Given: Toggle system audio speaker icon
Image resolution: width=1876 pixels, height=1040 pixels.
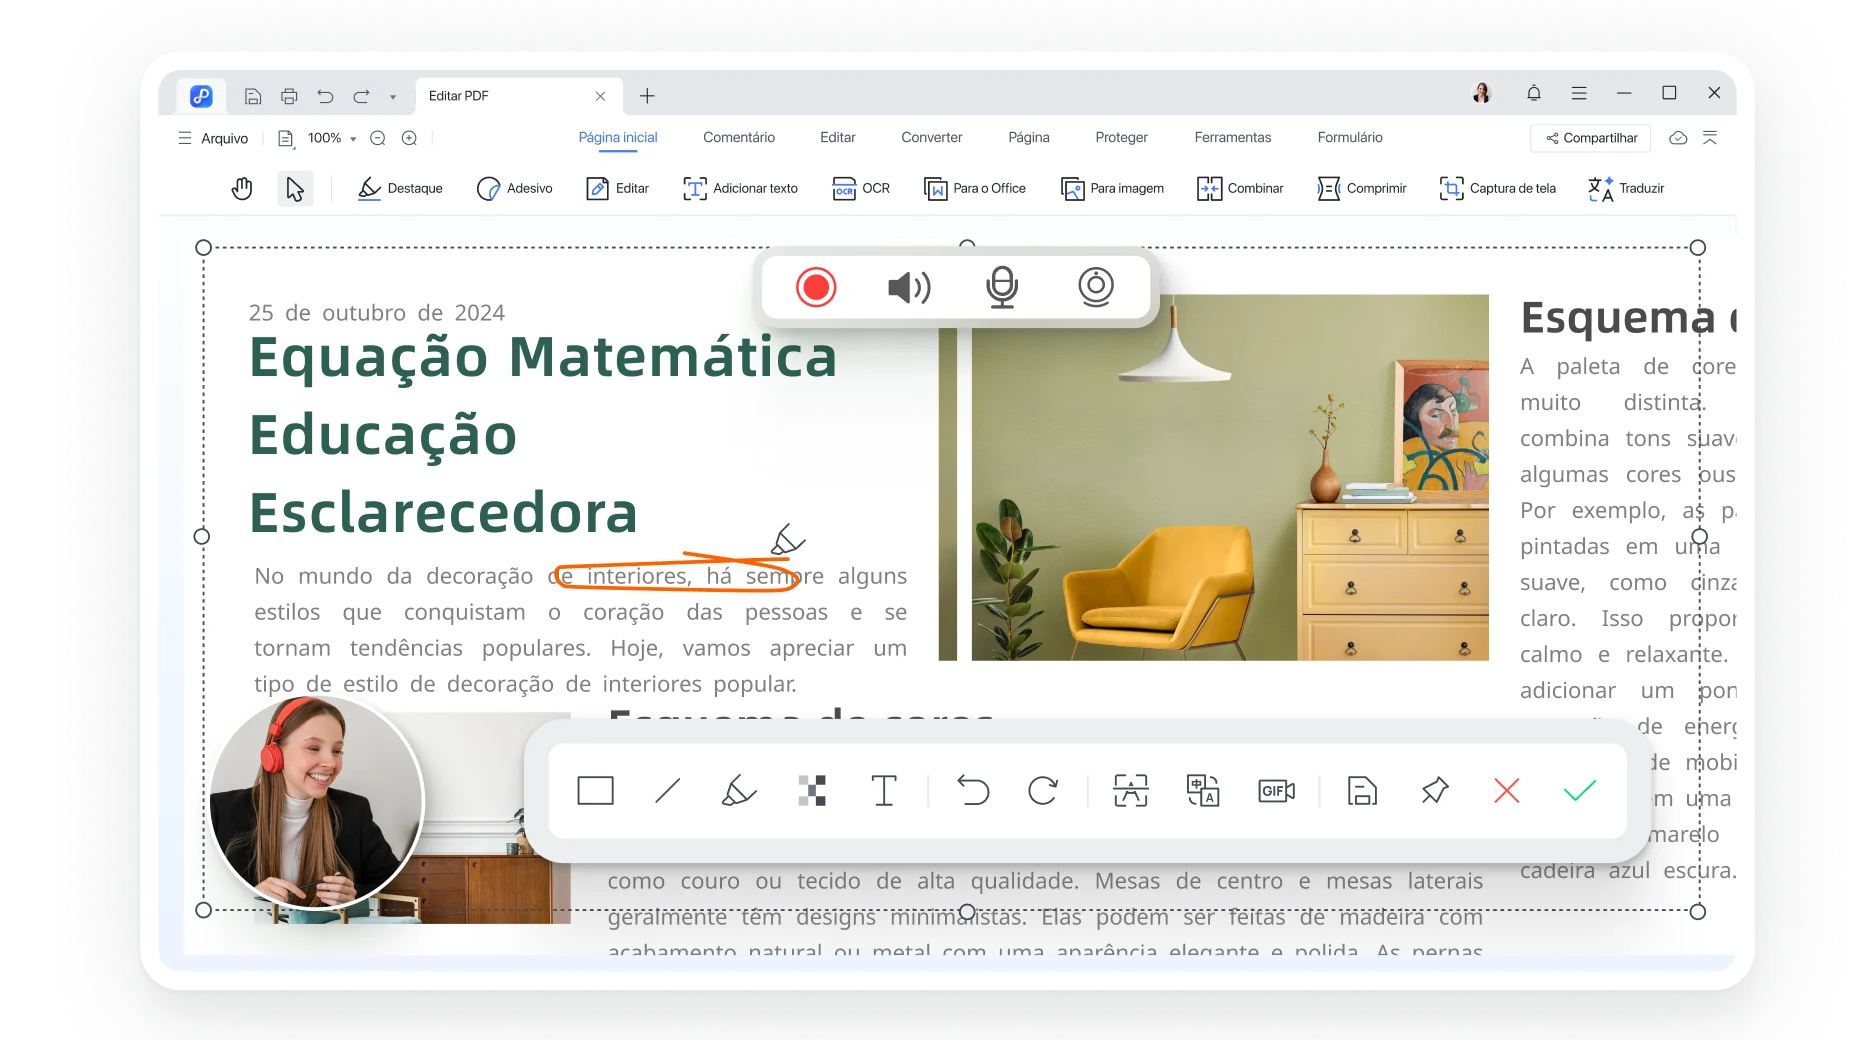Looking at the screenshot, I should pos(909,288).
